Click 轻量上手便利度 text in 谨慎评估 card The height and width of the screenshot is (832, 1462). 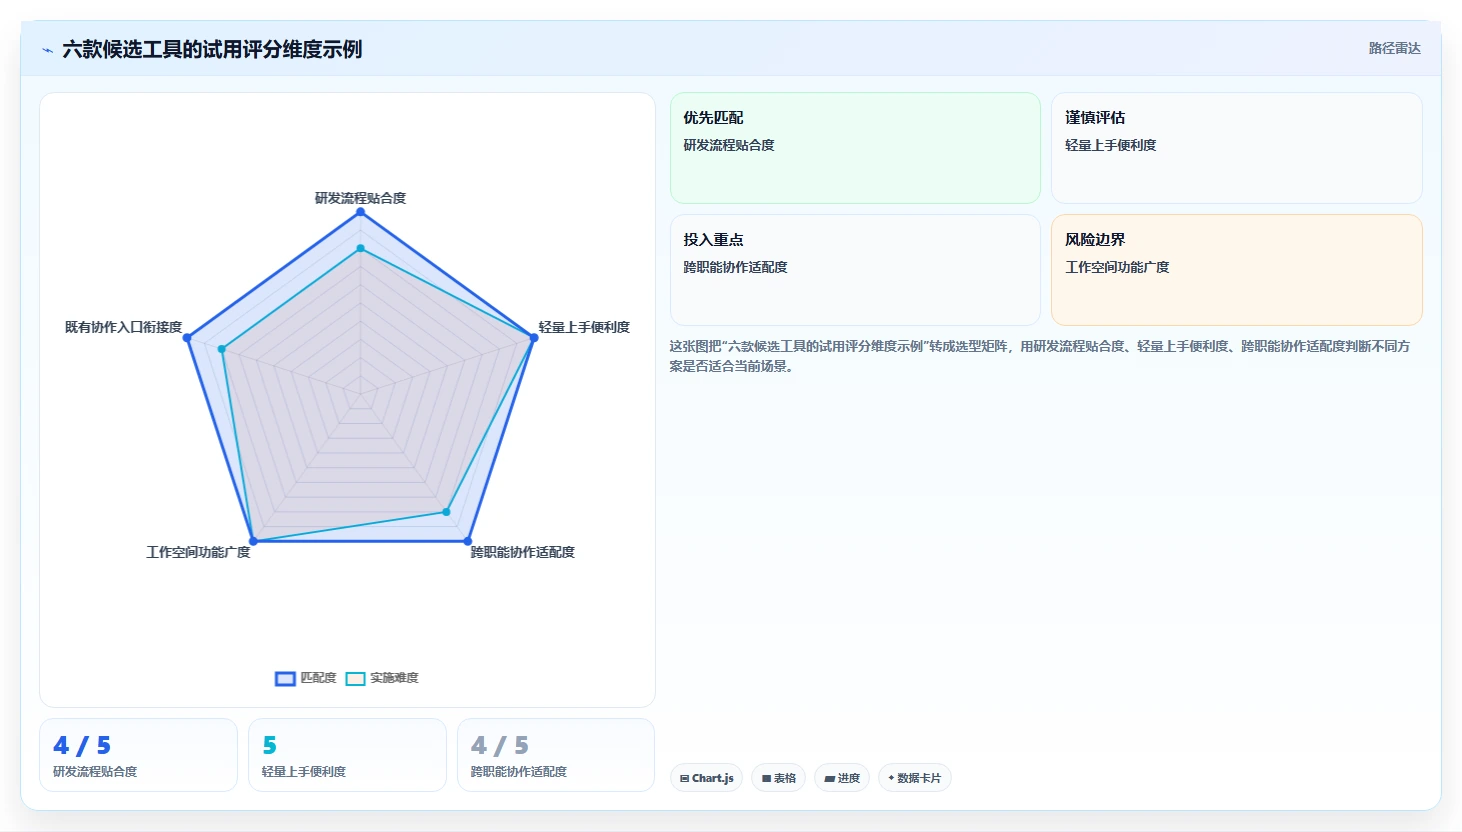[1111, 145]
